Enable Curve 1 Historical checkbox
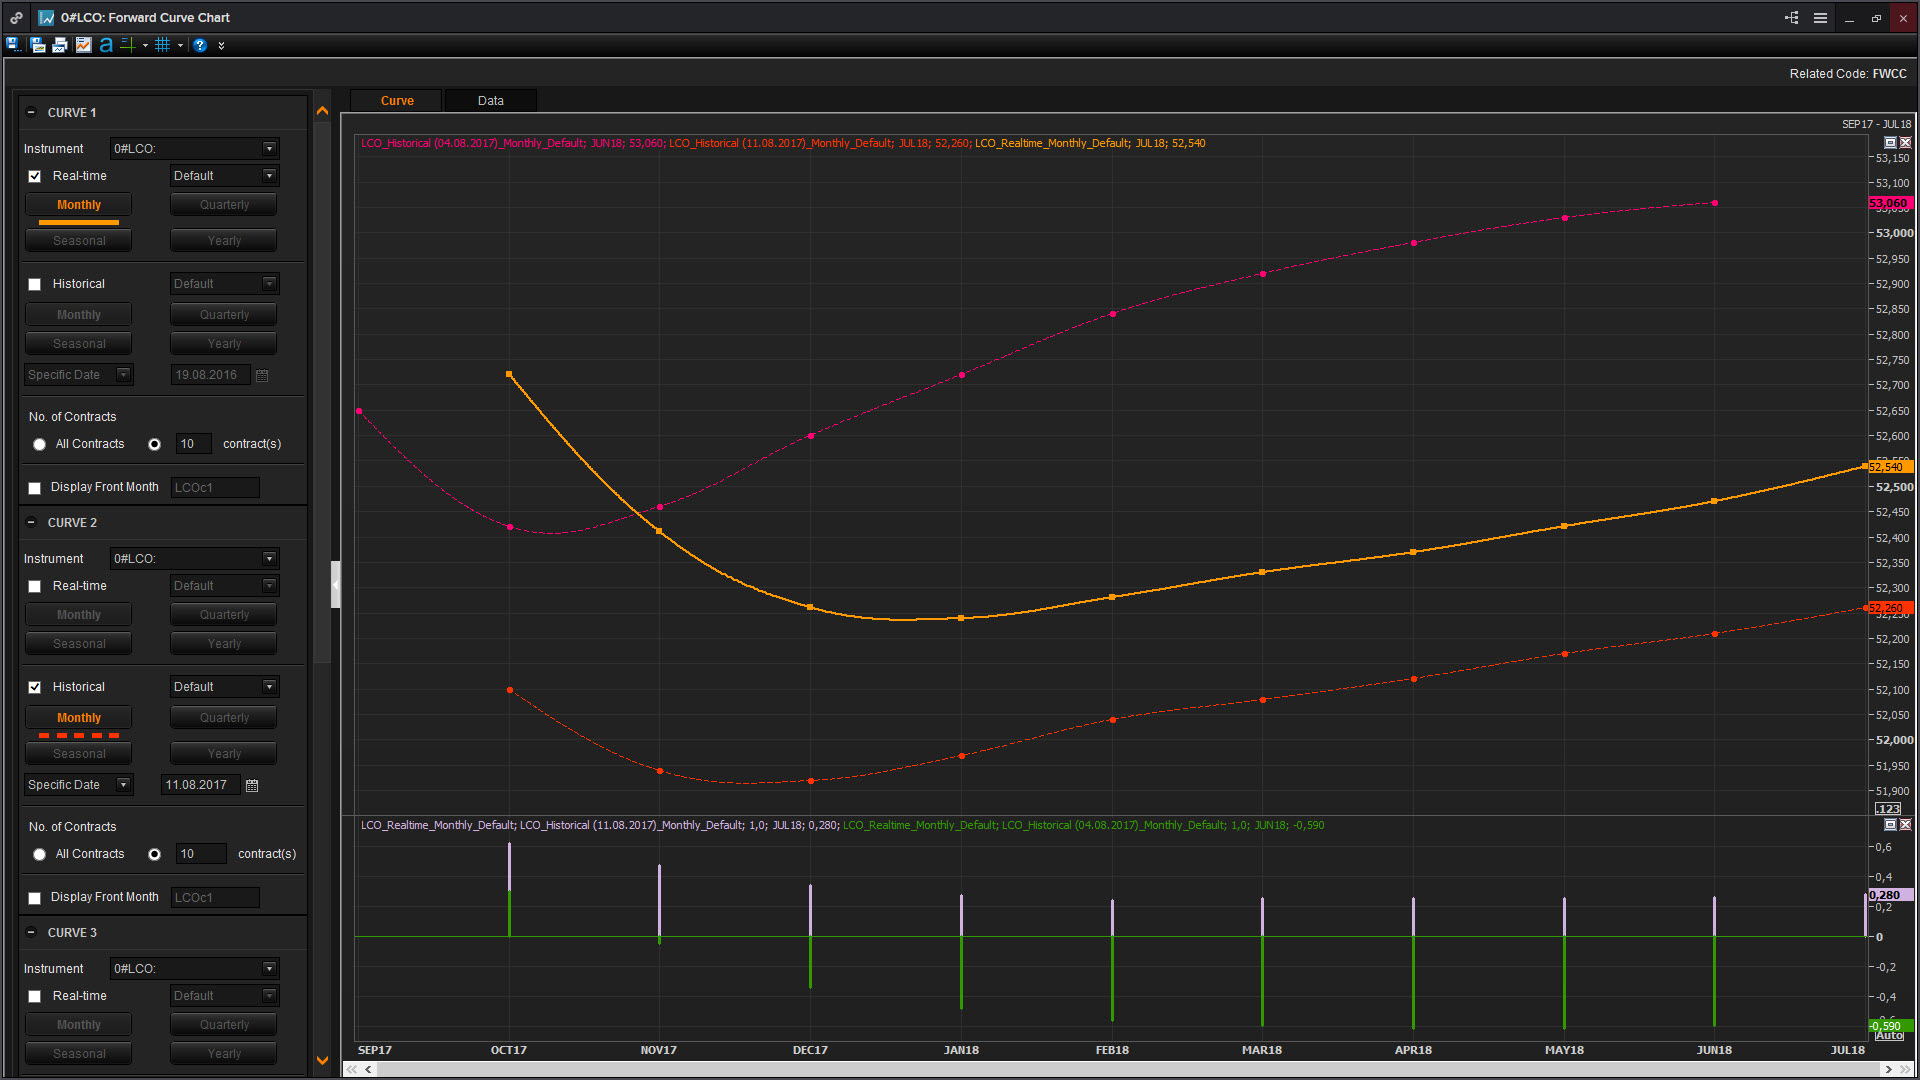Viewport: 1920px width, 1080px height. [x=35, y=284]
